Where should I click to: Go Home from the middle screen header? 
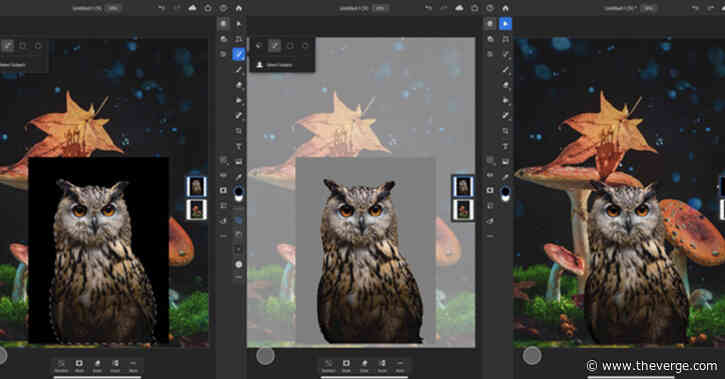[x=239, y=8]
